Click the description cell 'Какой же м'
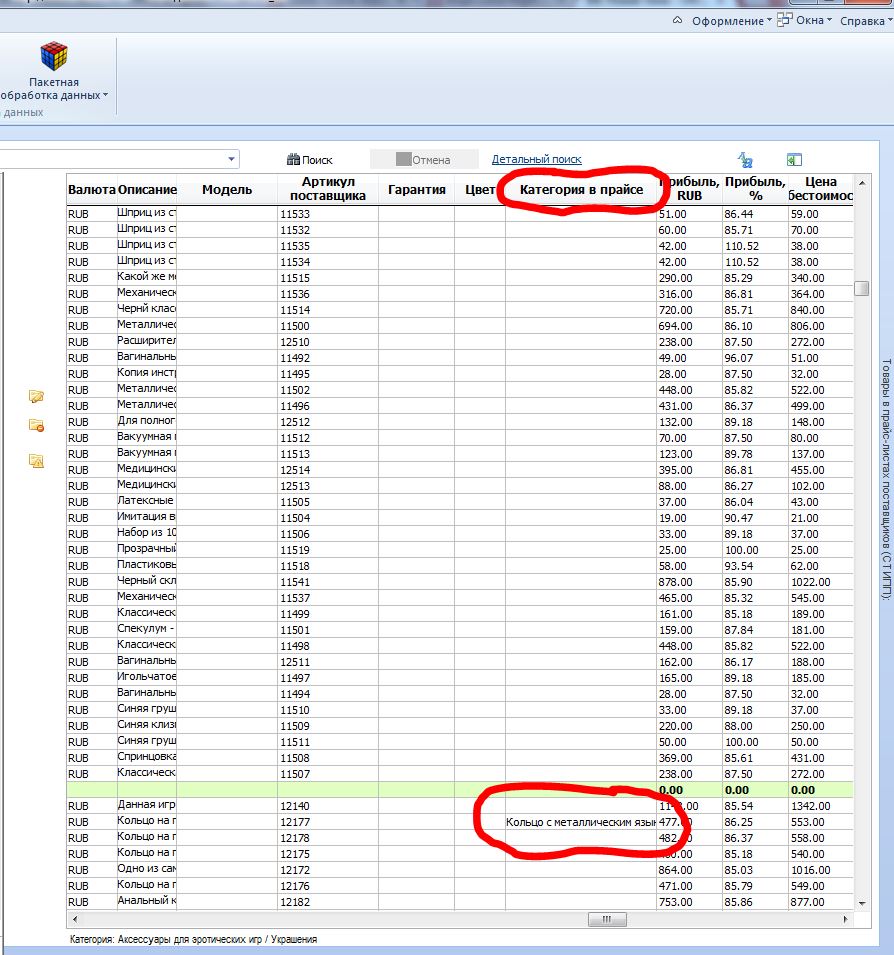The image size is (894, 955). 147,277
